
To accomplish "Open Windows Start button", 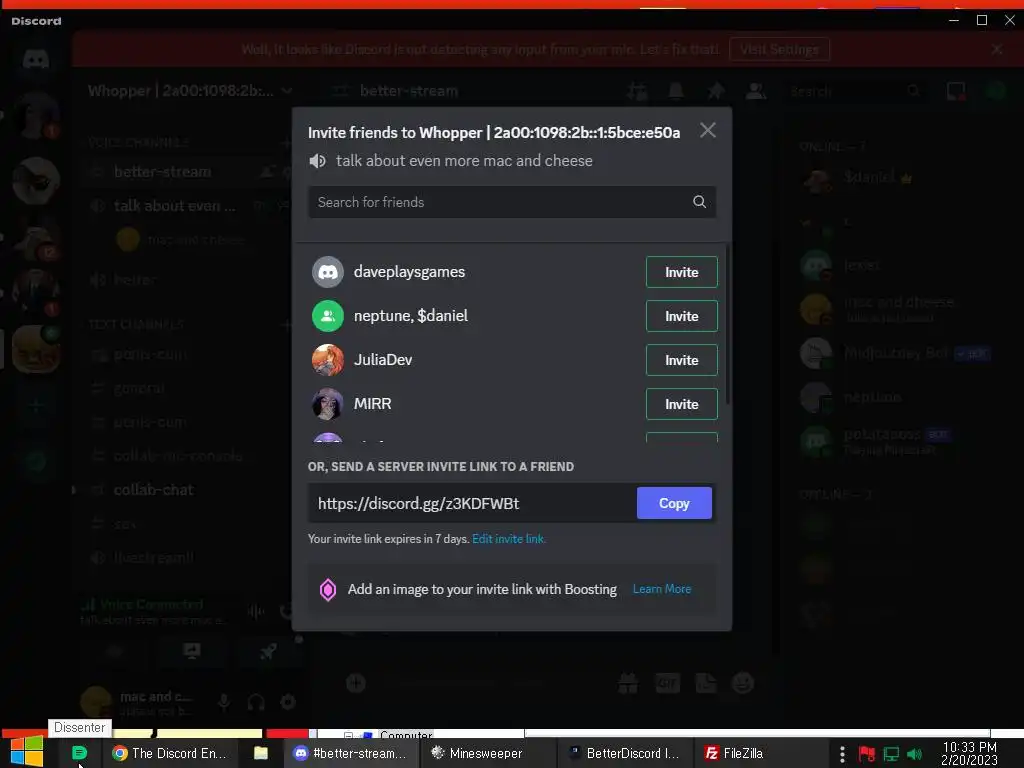I will point(27,752).
